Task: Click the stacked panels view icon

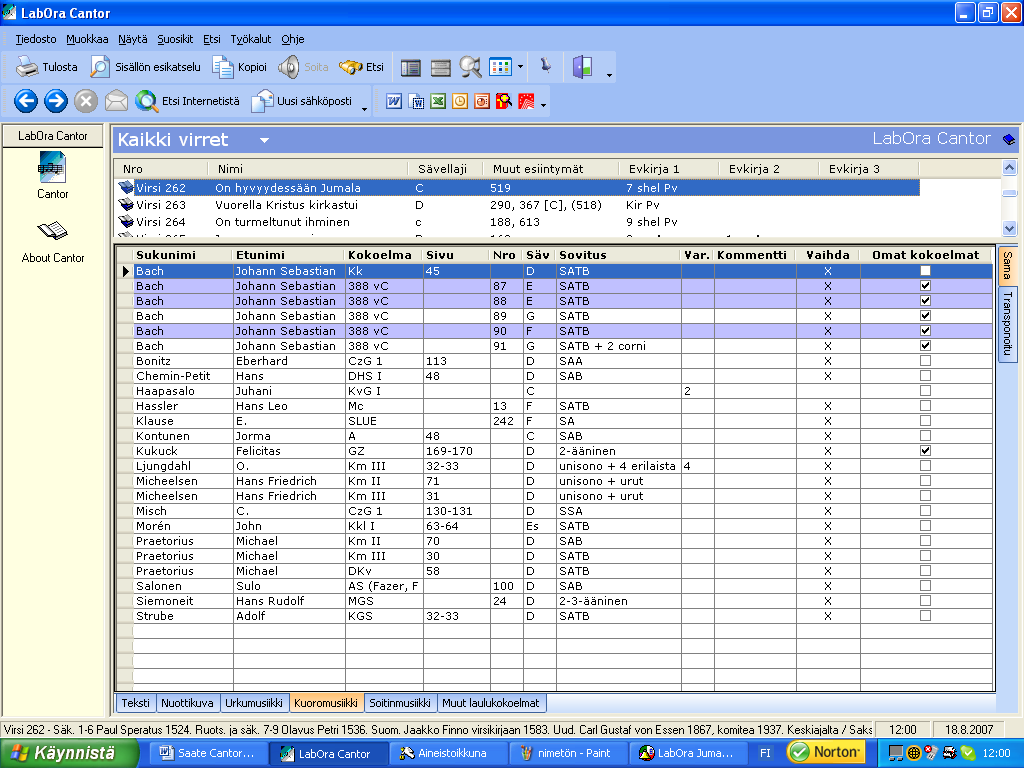Action: tap(441, 67)
